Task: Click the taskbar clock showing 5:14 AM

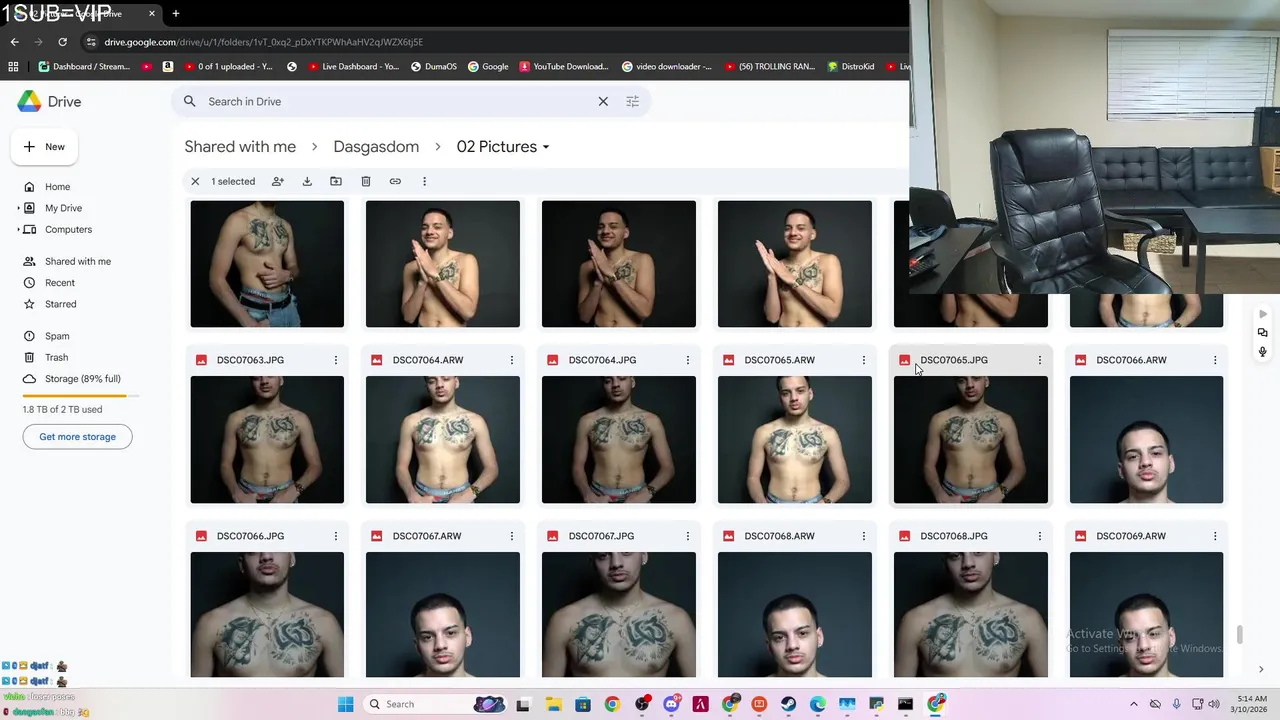Action: 1251,704
